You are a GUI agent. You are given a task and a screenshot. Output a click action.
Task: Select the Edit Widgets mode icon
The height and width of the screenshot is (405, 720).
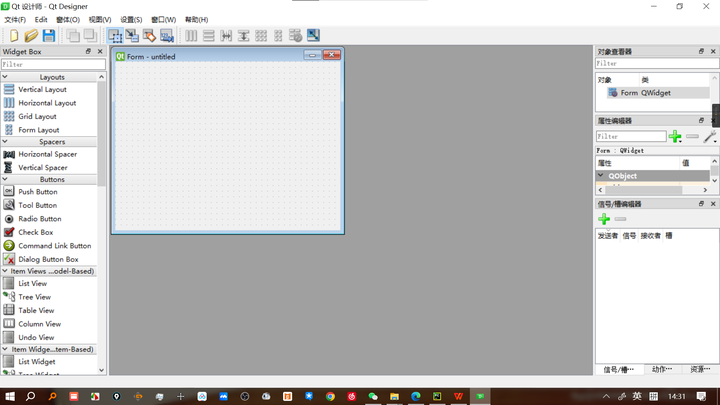pyautogui.click(x=115, y=35)
